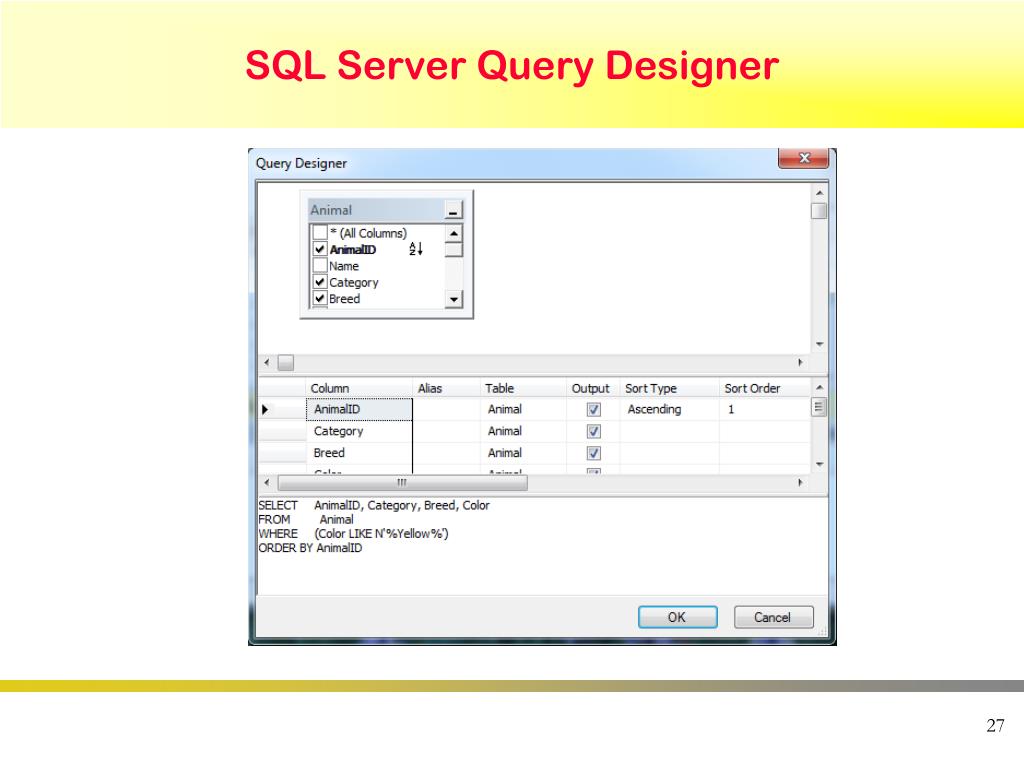Viewport: 1024px width, 768px height.
Task: Click the Column grid header
Action: point(359,388)
